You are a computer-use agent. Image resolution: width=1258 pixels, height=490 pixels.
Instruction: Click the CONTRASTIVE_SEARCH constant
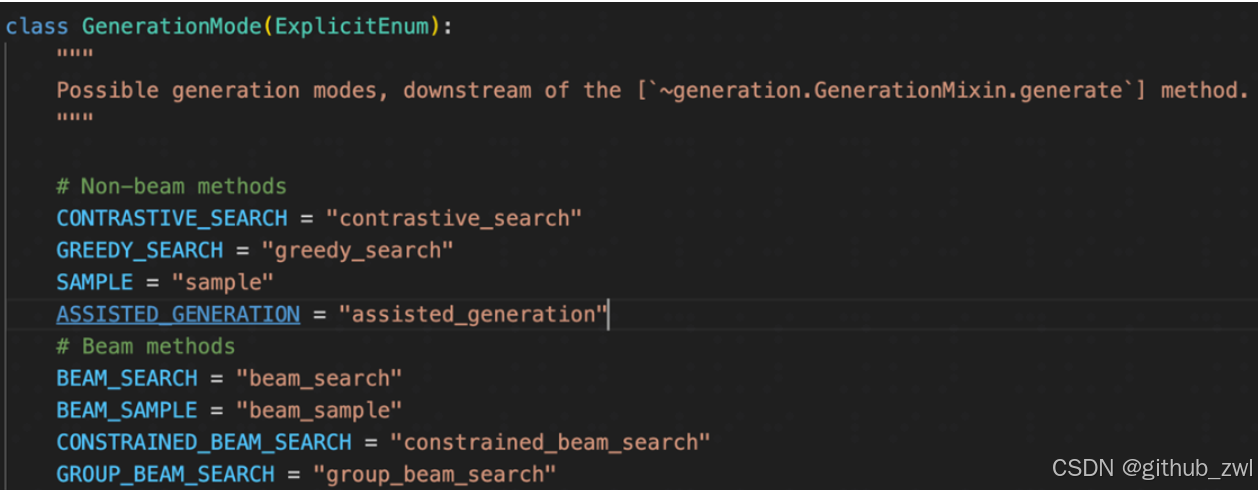171,218
